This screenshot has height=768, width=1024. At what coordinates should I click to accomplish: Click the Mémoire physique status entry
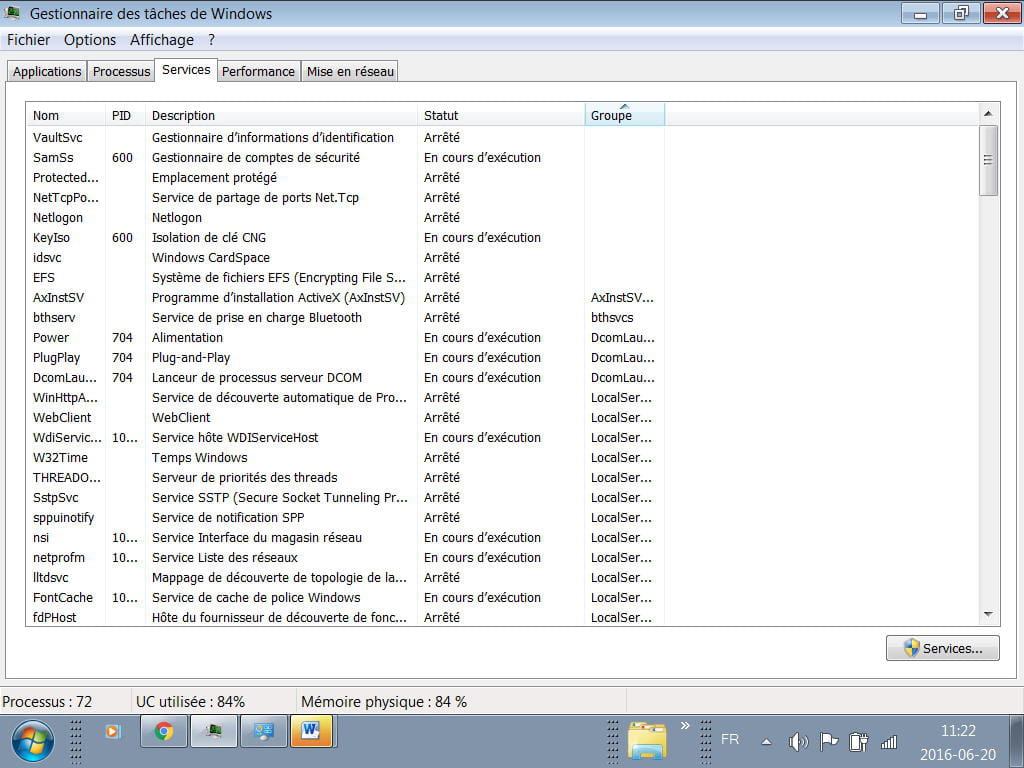(383, 701)
